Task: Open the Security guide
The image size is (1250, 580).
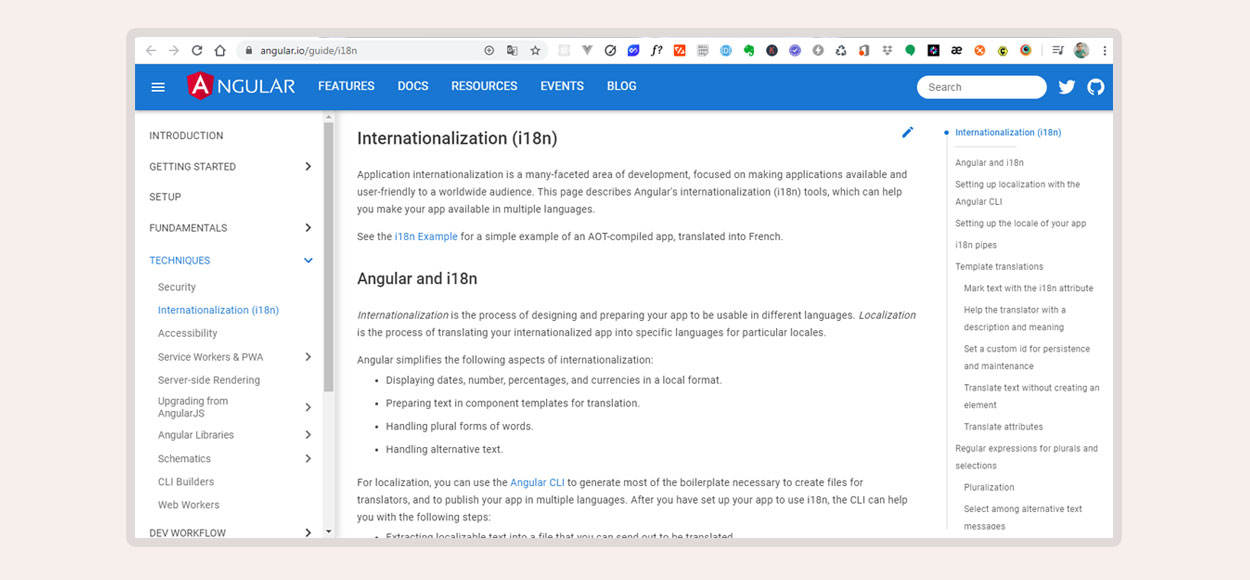Action: click(177, 287)
